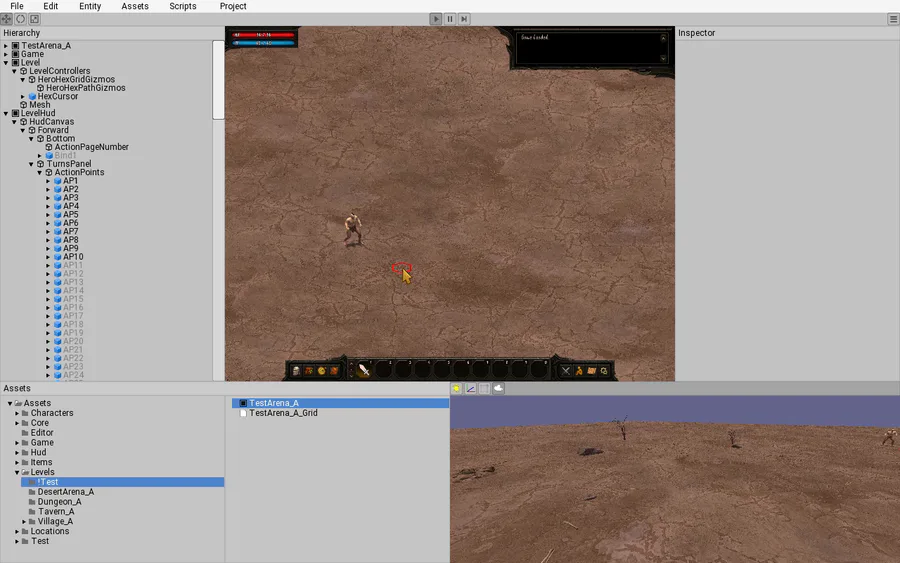
Task: Collapse the HudCanvas node
Action: coord(14,122)
